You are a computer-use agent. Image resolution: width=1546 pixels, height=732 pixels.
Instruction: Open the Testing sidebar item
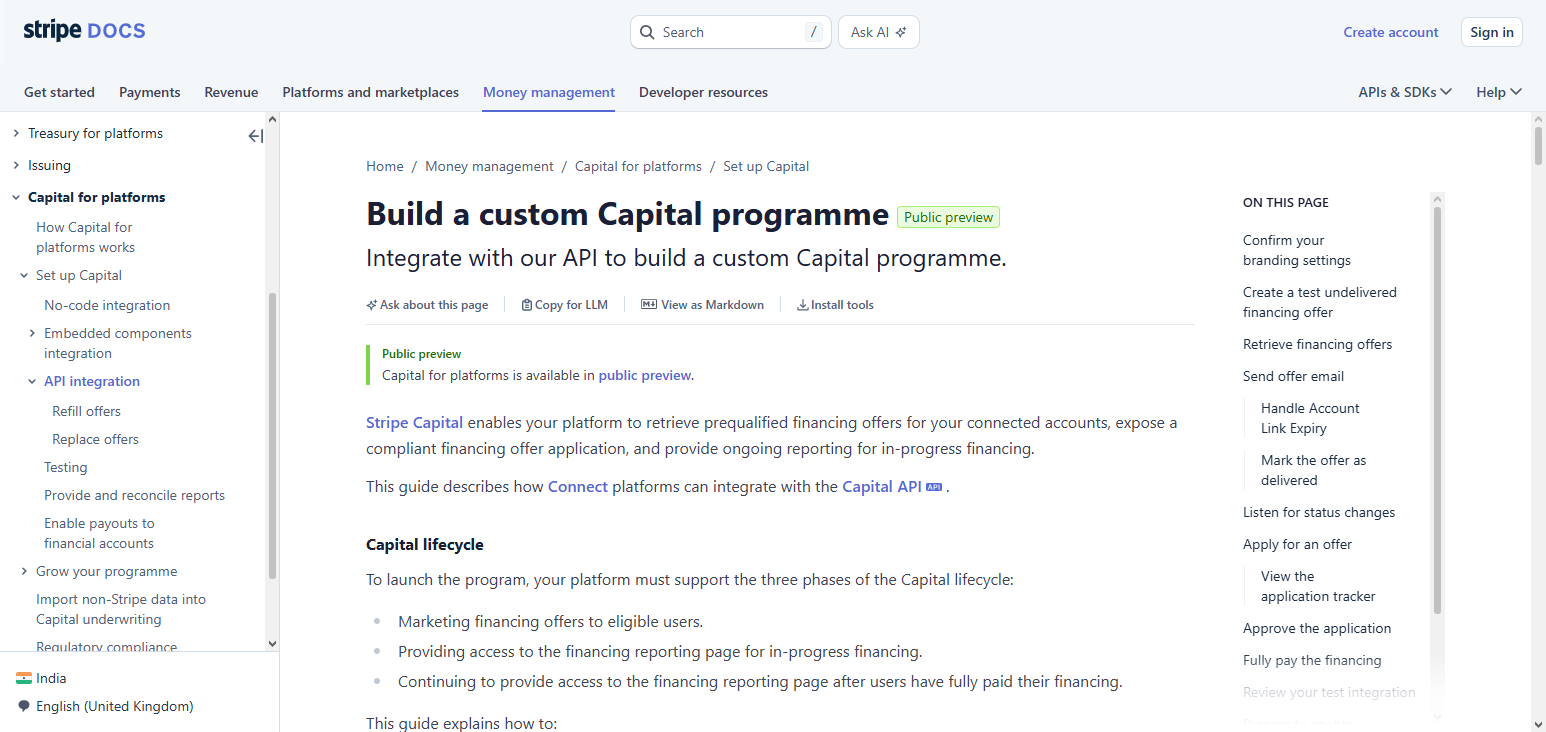click(65, 467)
